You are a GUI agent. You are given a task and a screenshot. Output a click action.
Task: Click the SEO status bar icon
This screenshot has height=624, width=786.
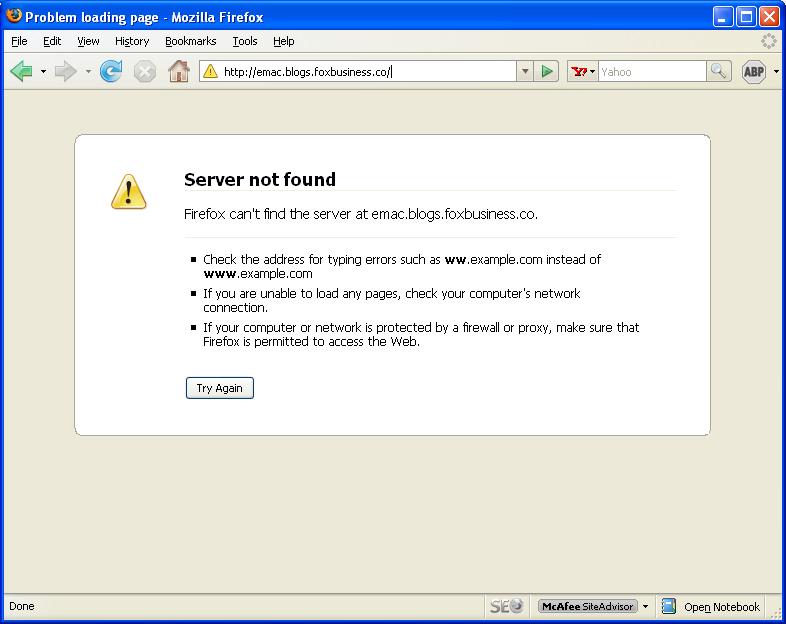pyautogui.click(x=506, y=606)
